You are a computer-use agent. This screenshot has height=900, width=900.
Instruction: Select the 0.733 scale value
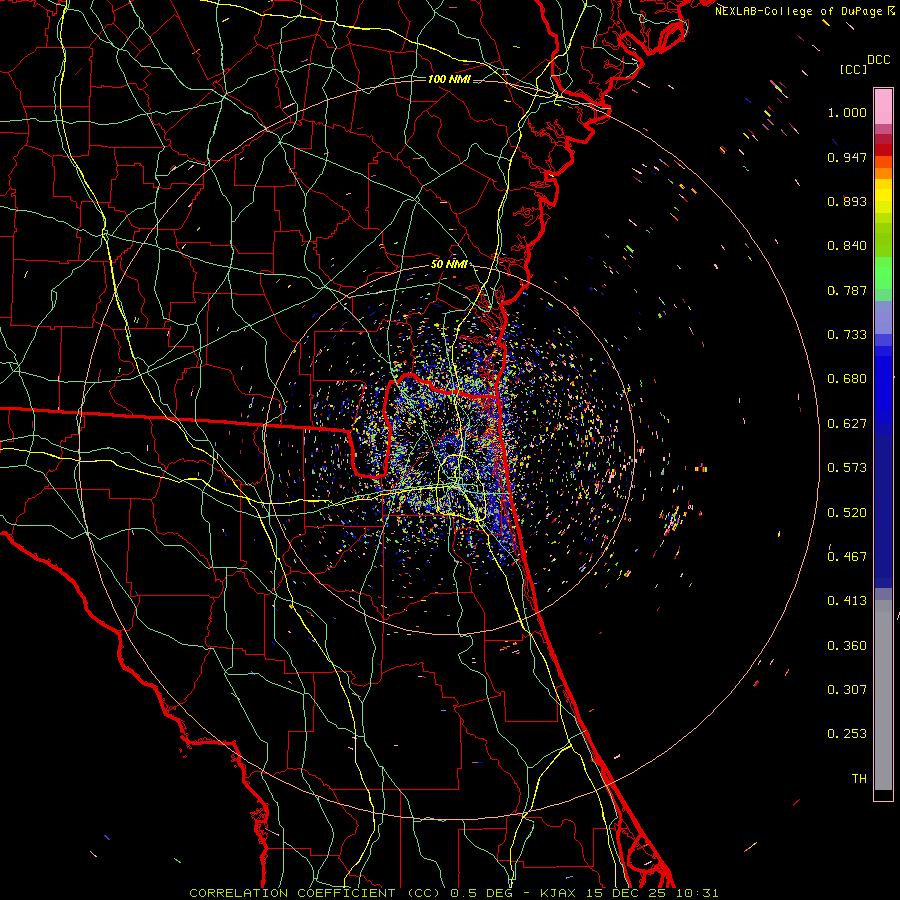click(x=847, y=335)
